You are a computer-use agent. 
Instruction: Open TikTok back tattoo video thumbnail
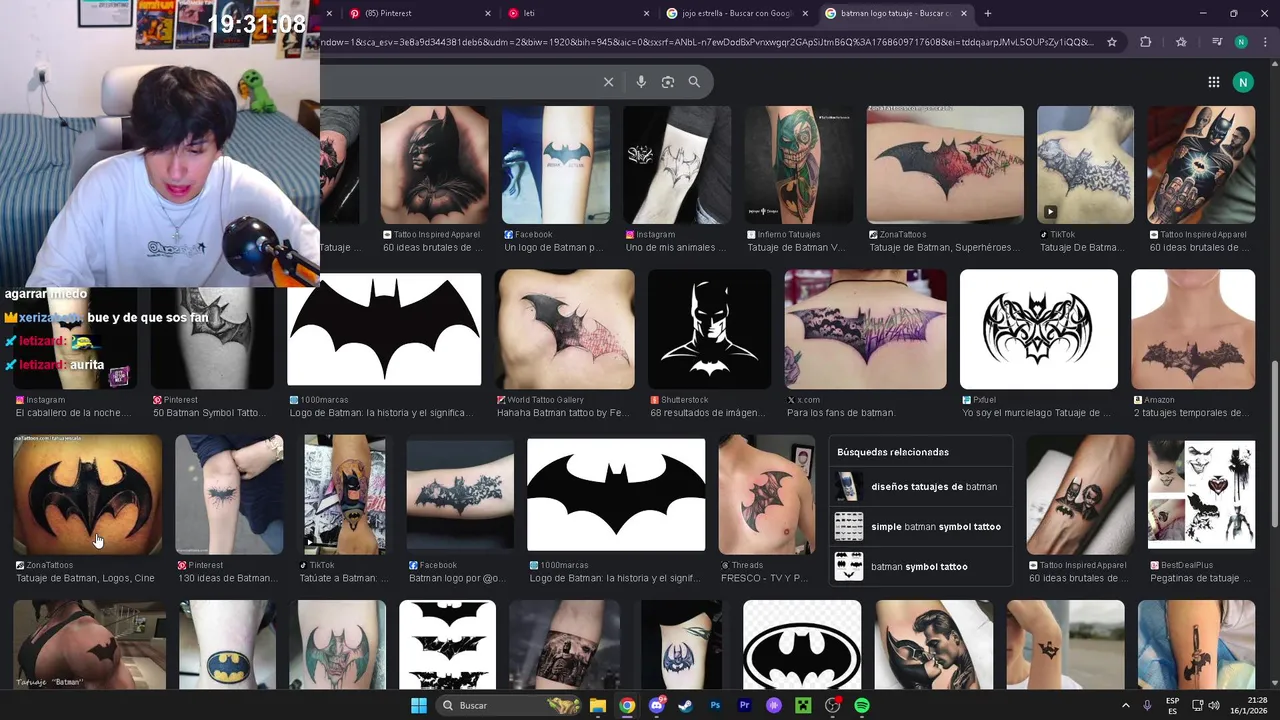point(1085,165)
